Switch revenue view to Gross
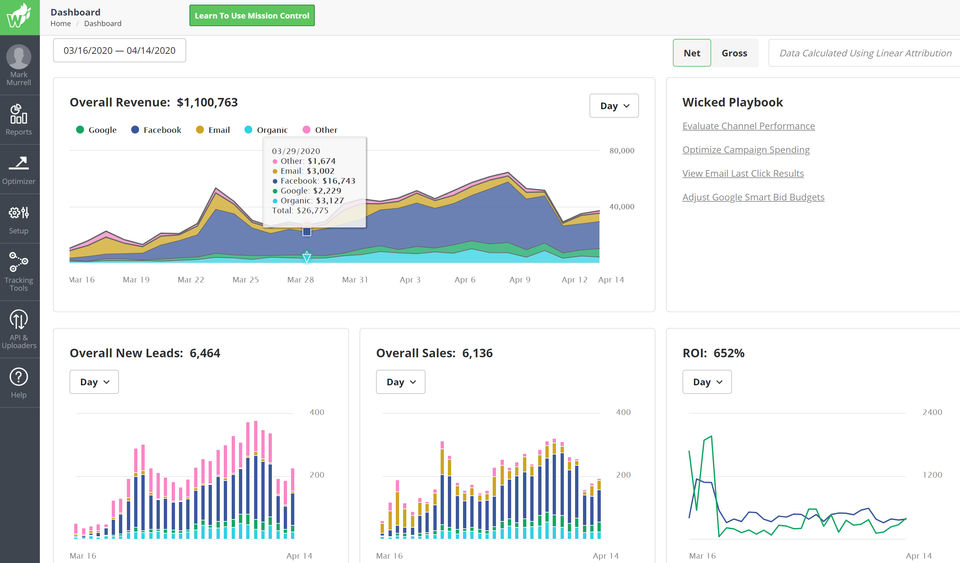The image size is (960, 563). point(734,53)
